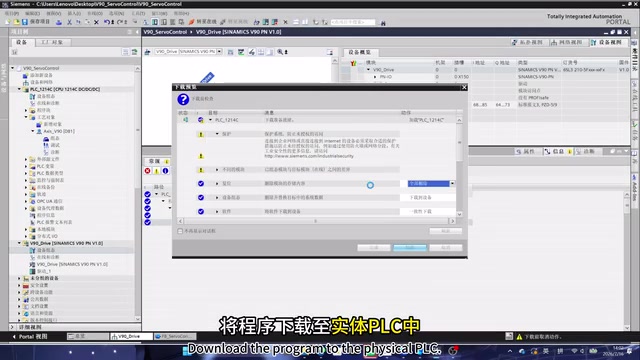This screenshot has height=360, width=640.
Task: Go online via 转至在线
Action: coord(202,22)
